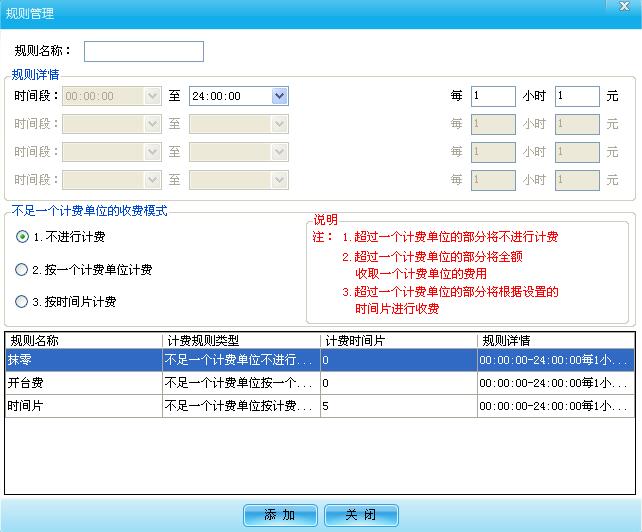Viewport: 642px width, 532px height.
Task: Select 2.按一个计费单位计费 radio option
Action: [x=22, y=270]
